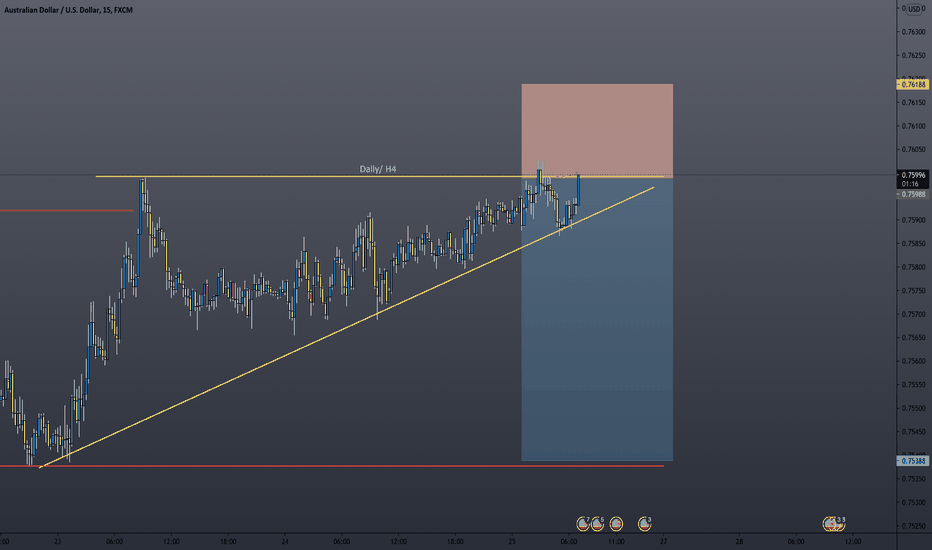Click the 0.75988 price label

click(912, 194)
